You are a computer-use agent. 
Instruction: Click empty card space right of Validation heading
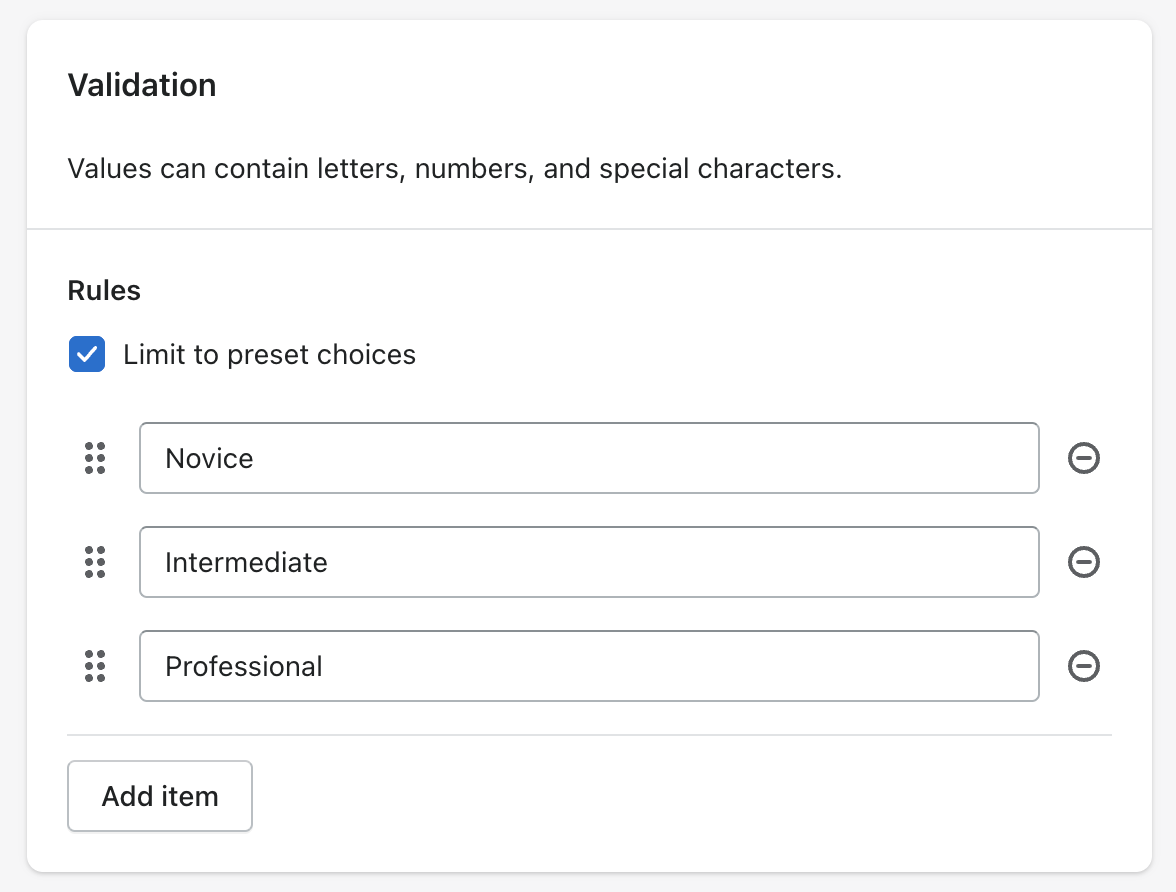click(700, 85)
